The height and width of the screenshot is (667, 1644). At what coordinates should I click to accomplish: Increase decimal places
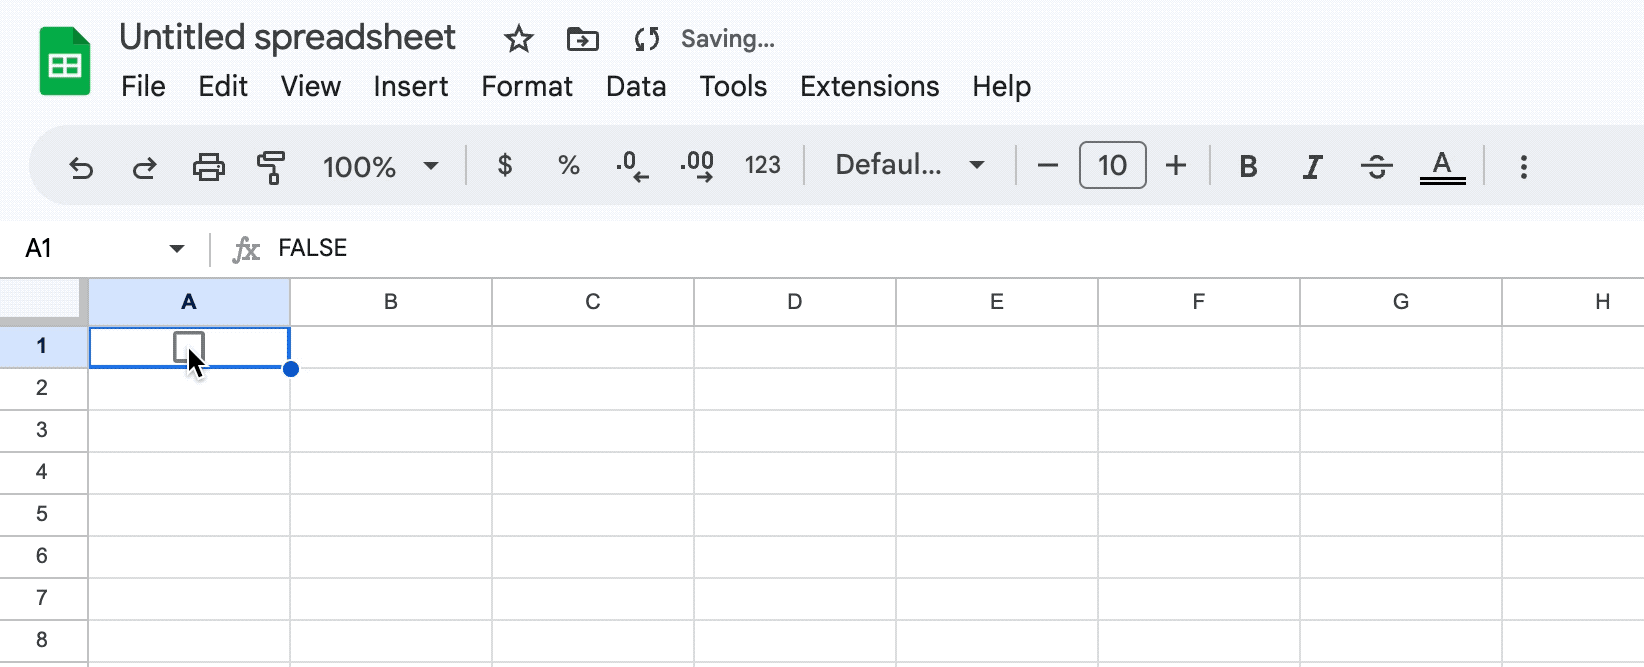coord(697,166)
